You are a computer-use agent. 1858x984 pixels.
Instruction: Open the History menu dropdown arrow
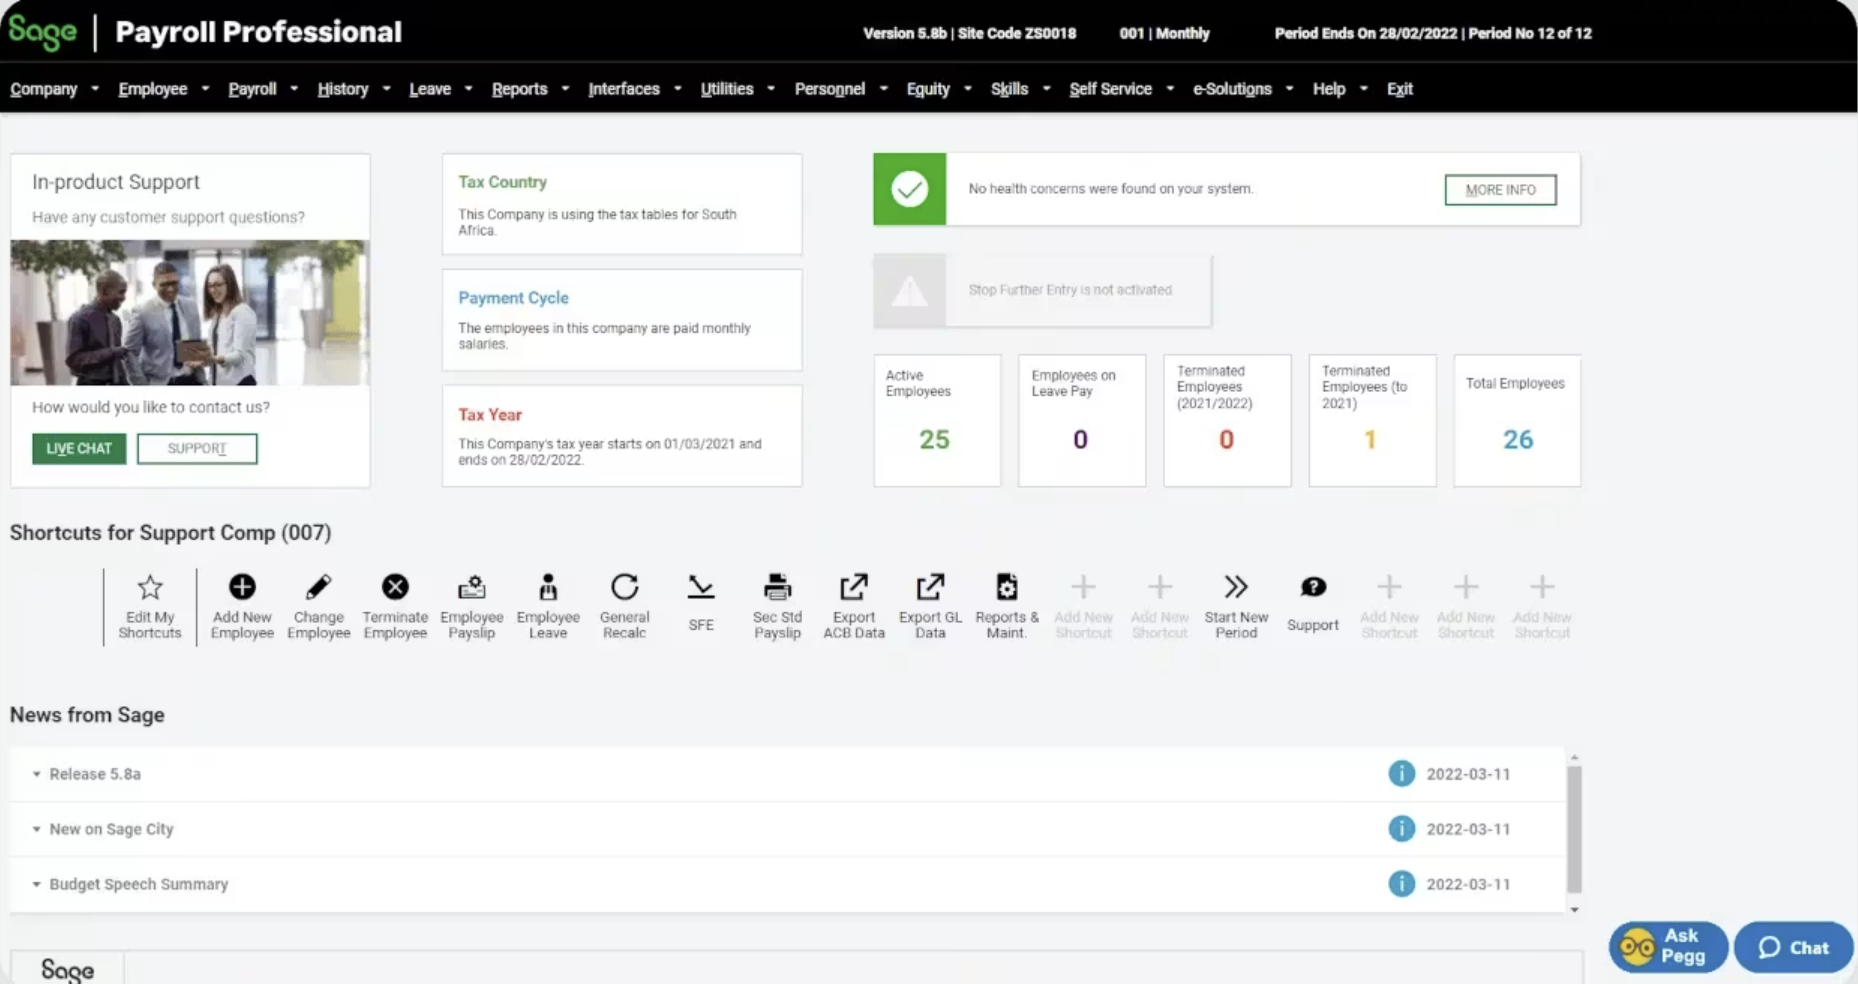(x=386, y=89)
